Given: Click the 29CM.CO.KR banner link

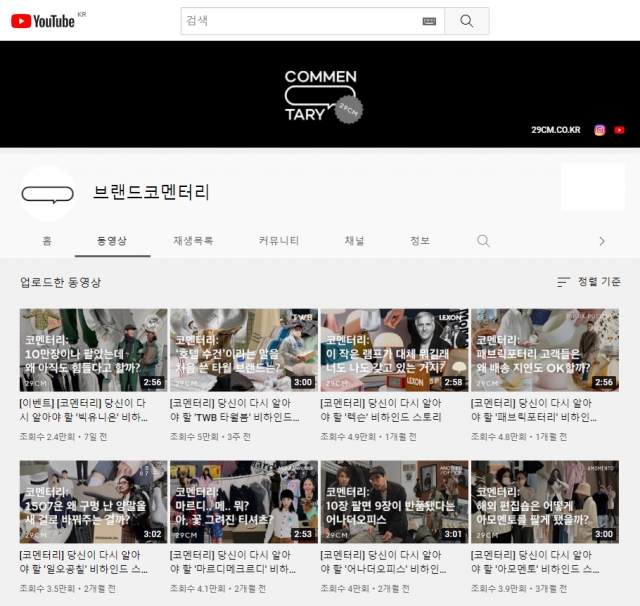Looking at the screenshot, I should (556, 130).
